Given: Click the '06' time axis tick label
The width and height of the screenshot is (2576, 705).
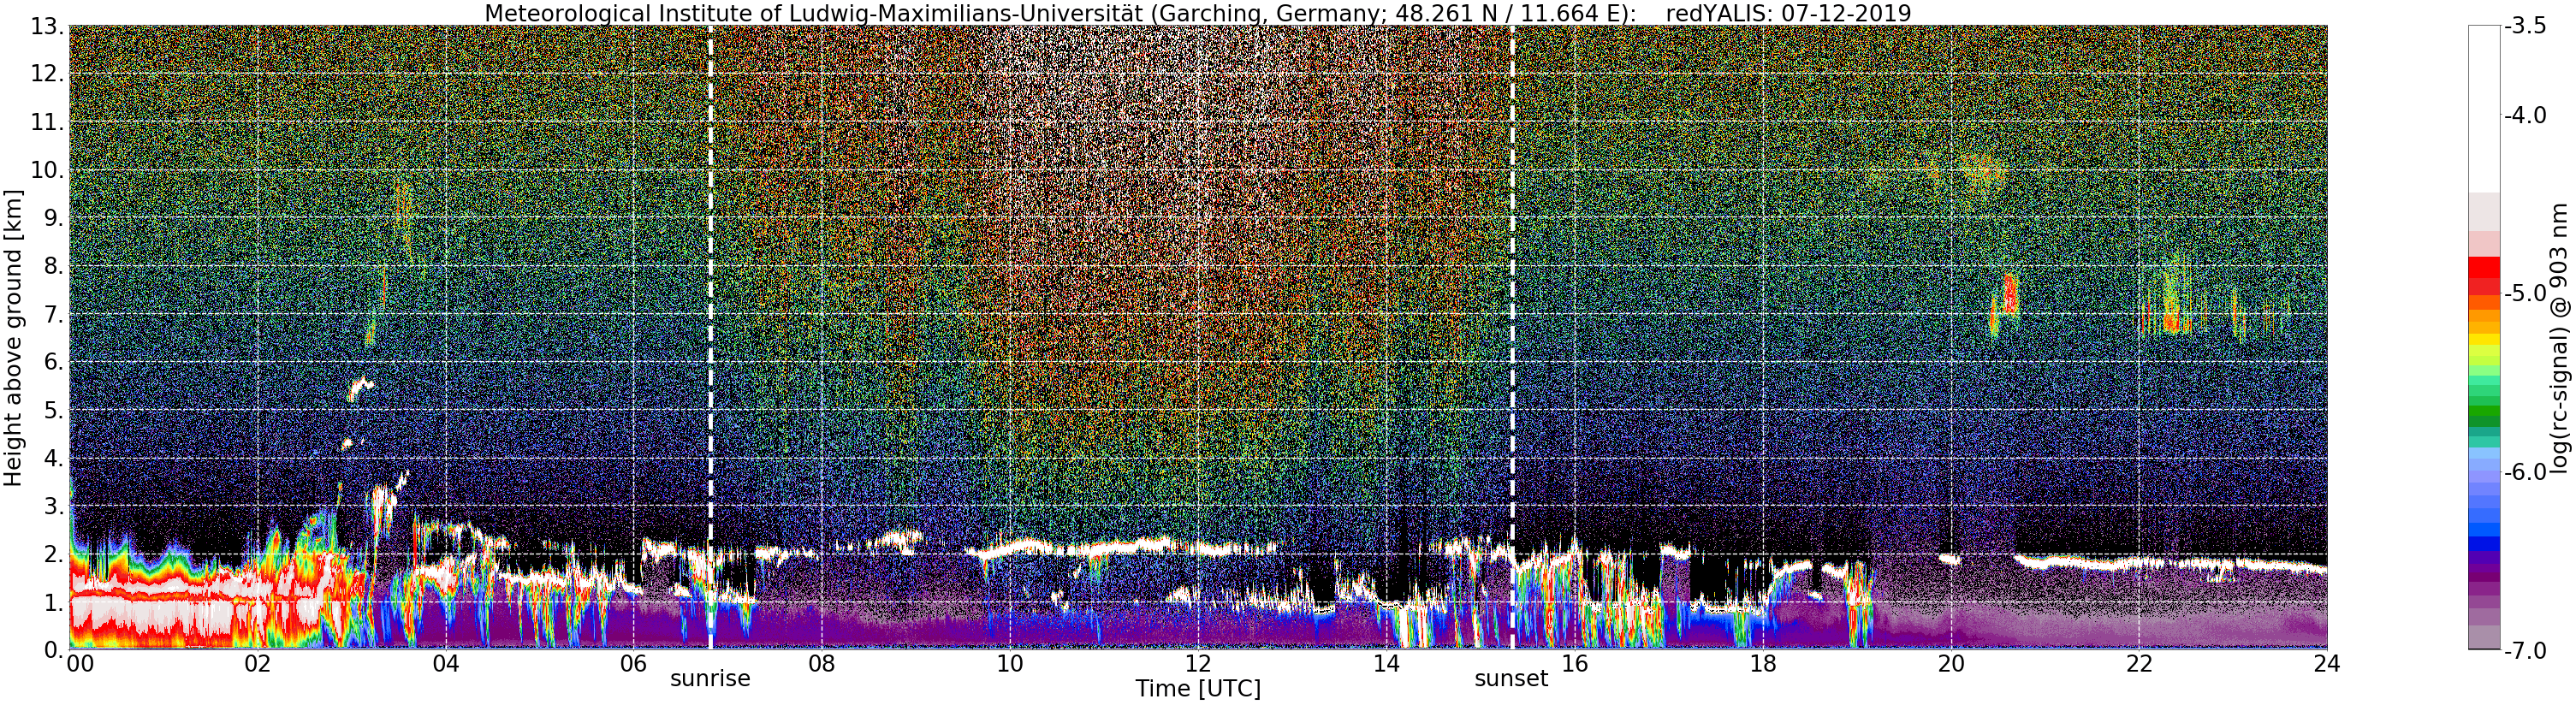Looking at the screenshot, I should 633,663.
